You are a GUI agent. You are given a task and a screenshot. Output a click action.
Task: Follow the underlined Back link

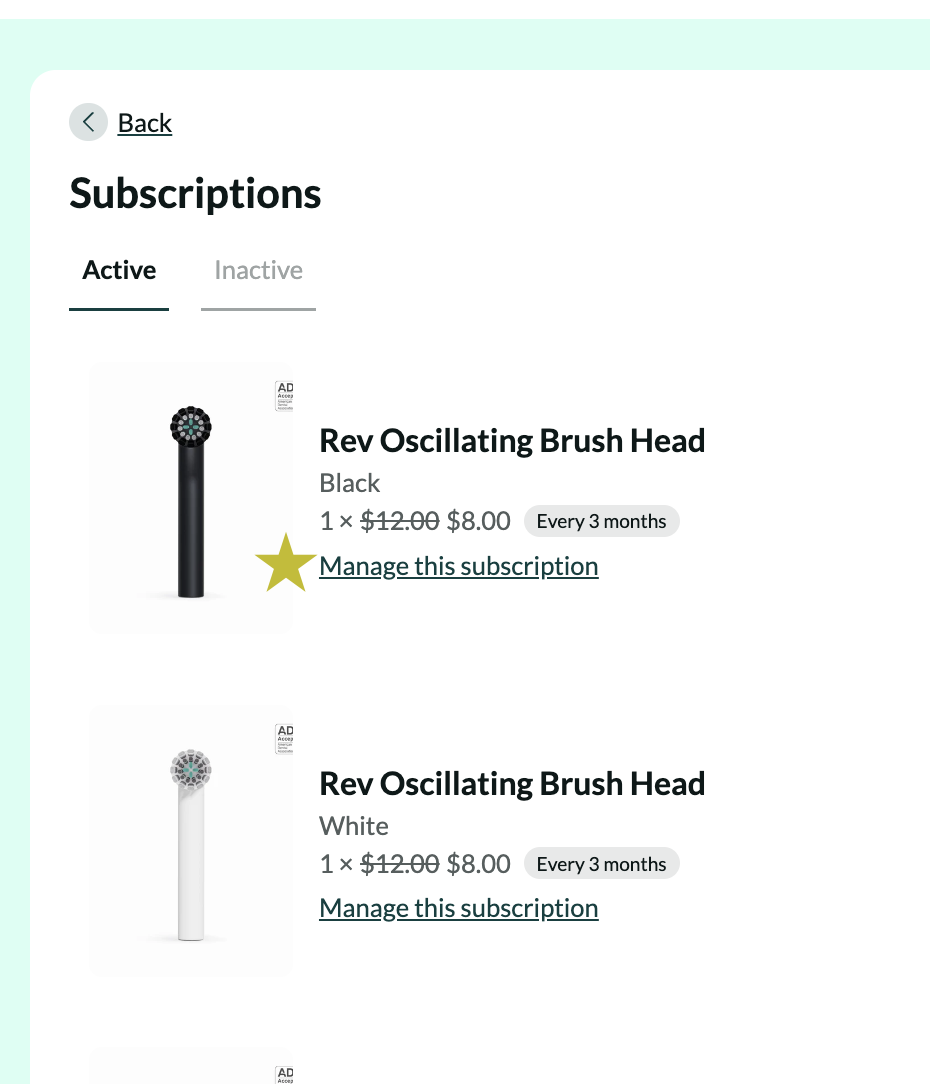pos(145,123)
